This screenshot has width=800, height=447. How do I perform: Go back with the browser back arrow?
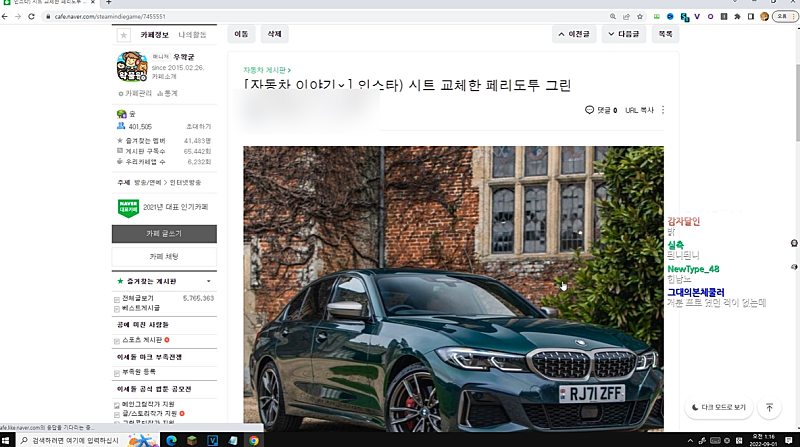[x=5, y=16]
